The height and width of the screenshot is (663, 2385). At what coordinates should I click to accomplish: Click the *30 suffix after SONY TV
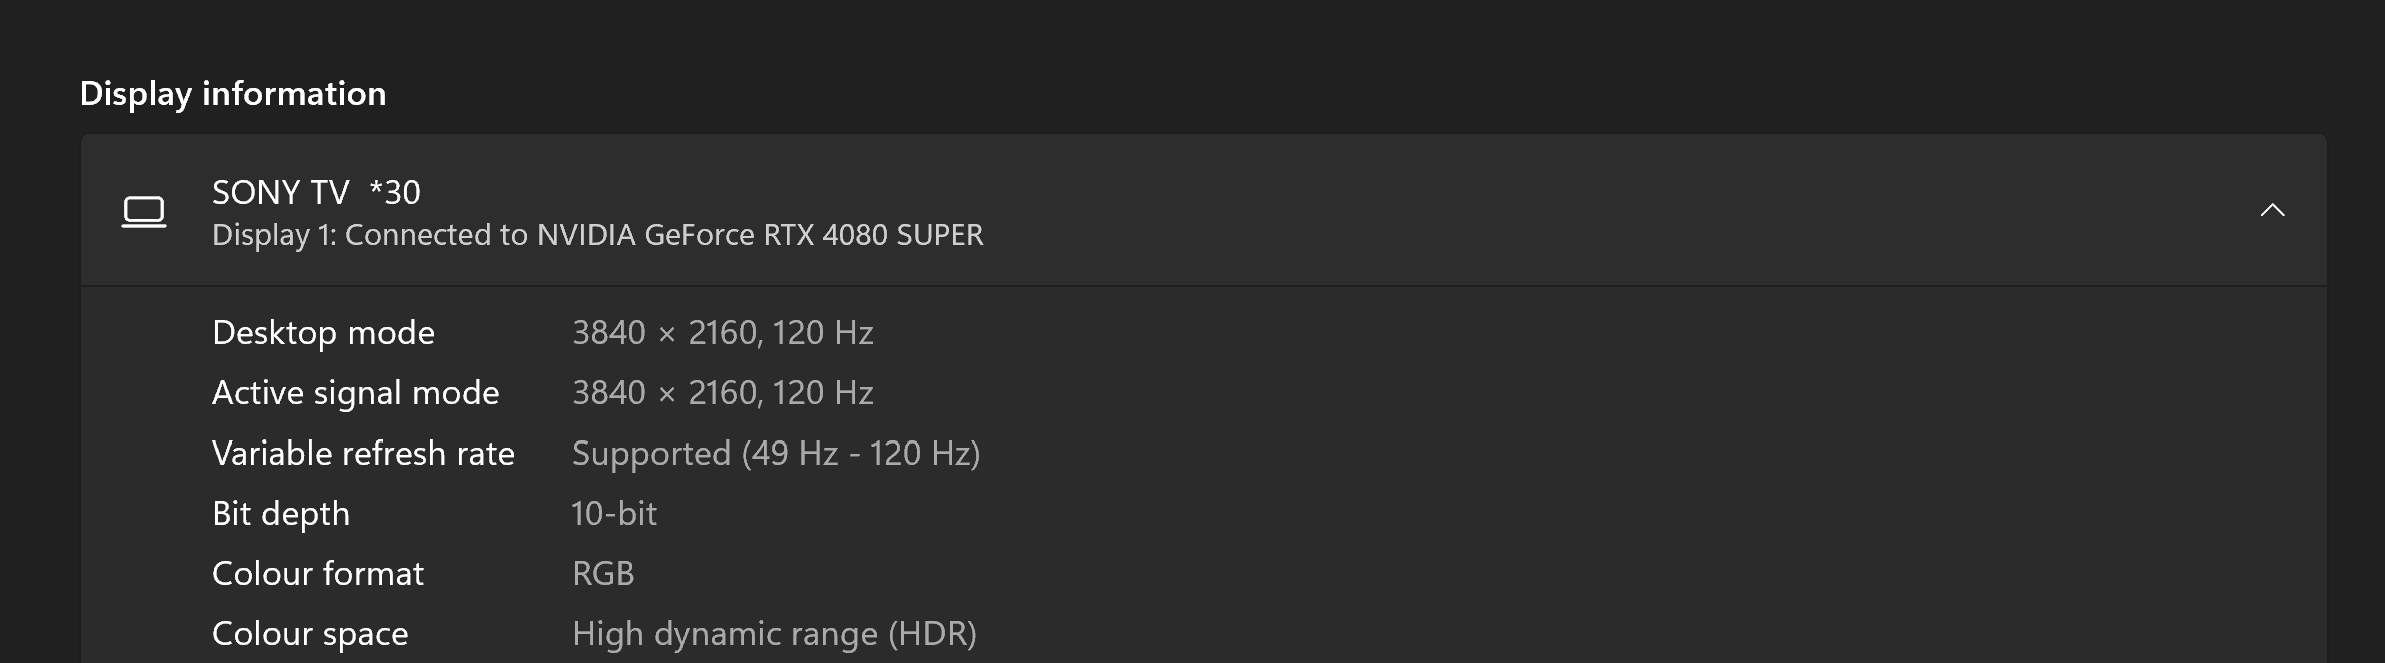(395, 192)
